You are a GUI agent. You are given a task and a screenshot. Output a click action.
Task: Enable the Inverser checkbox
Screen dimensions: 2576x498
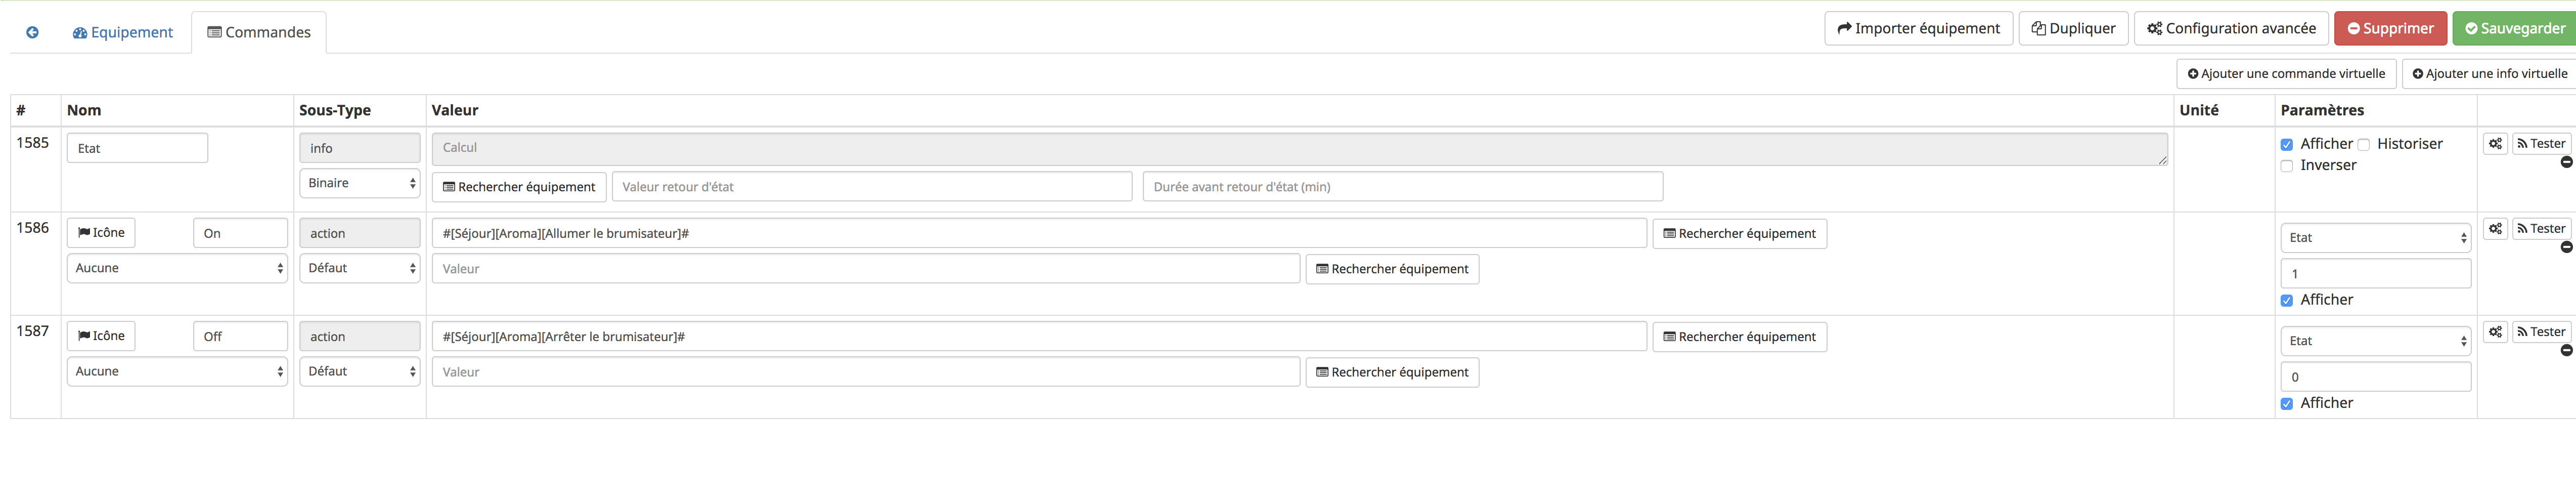point(2286,166)
